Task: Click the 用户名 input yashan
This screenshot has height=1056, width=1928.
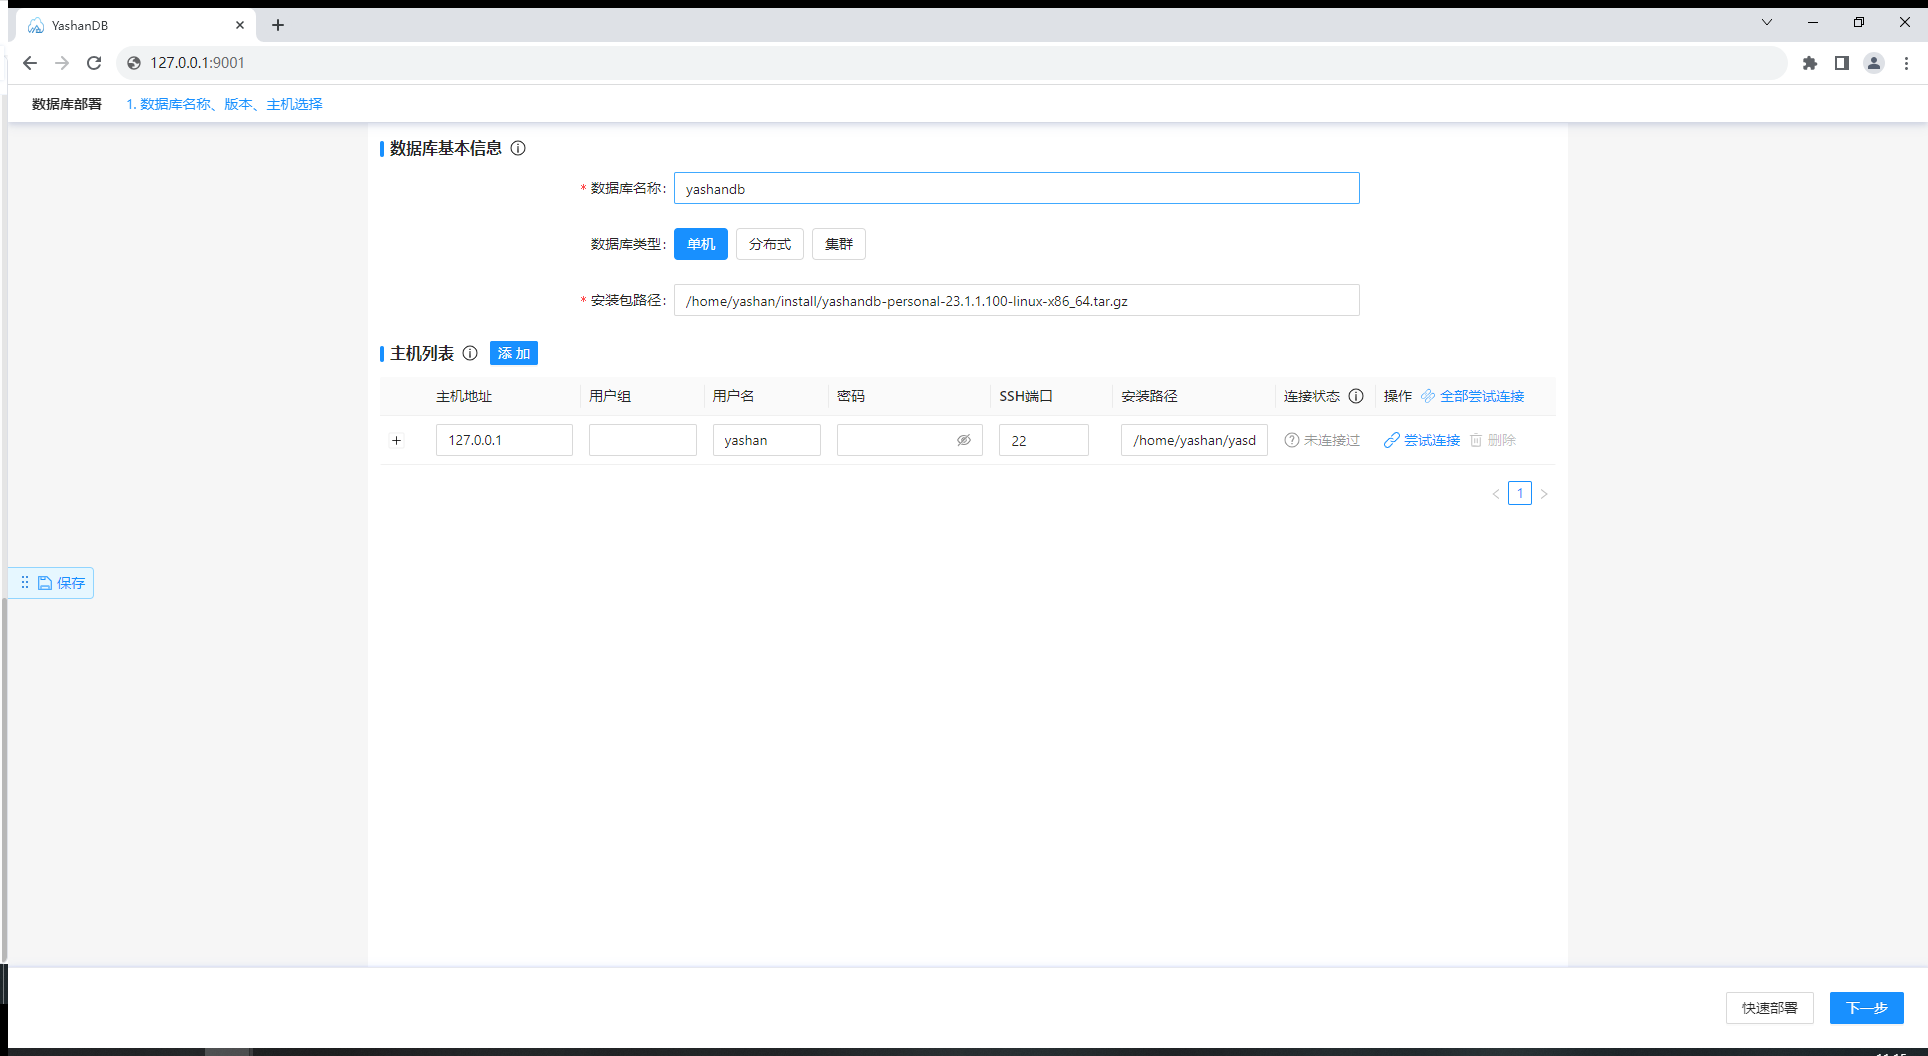Action: point(767,440)
